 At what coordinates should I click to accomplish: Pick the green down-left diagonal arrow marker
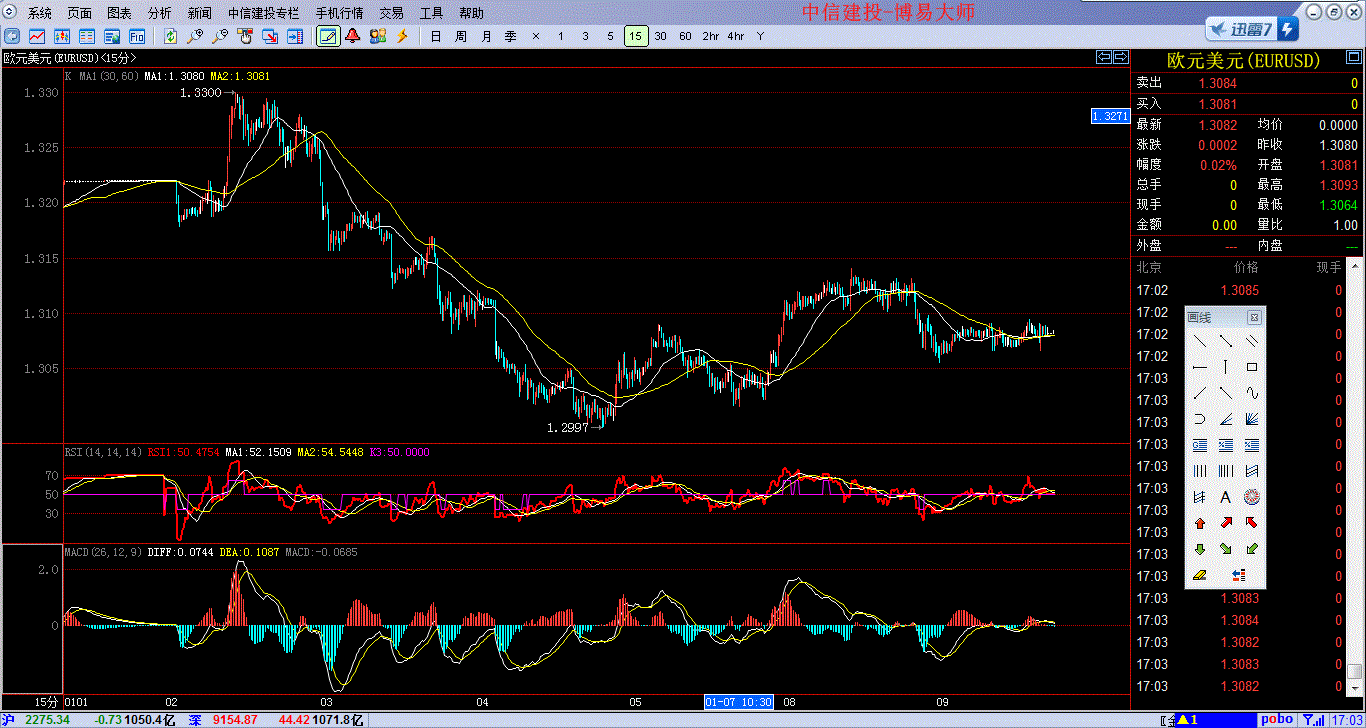click(1251, 549)
